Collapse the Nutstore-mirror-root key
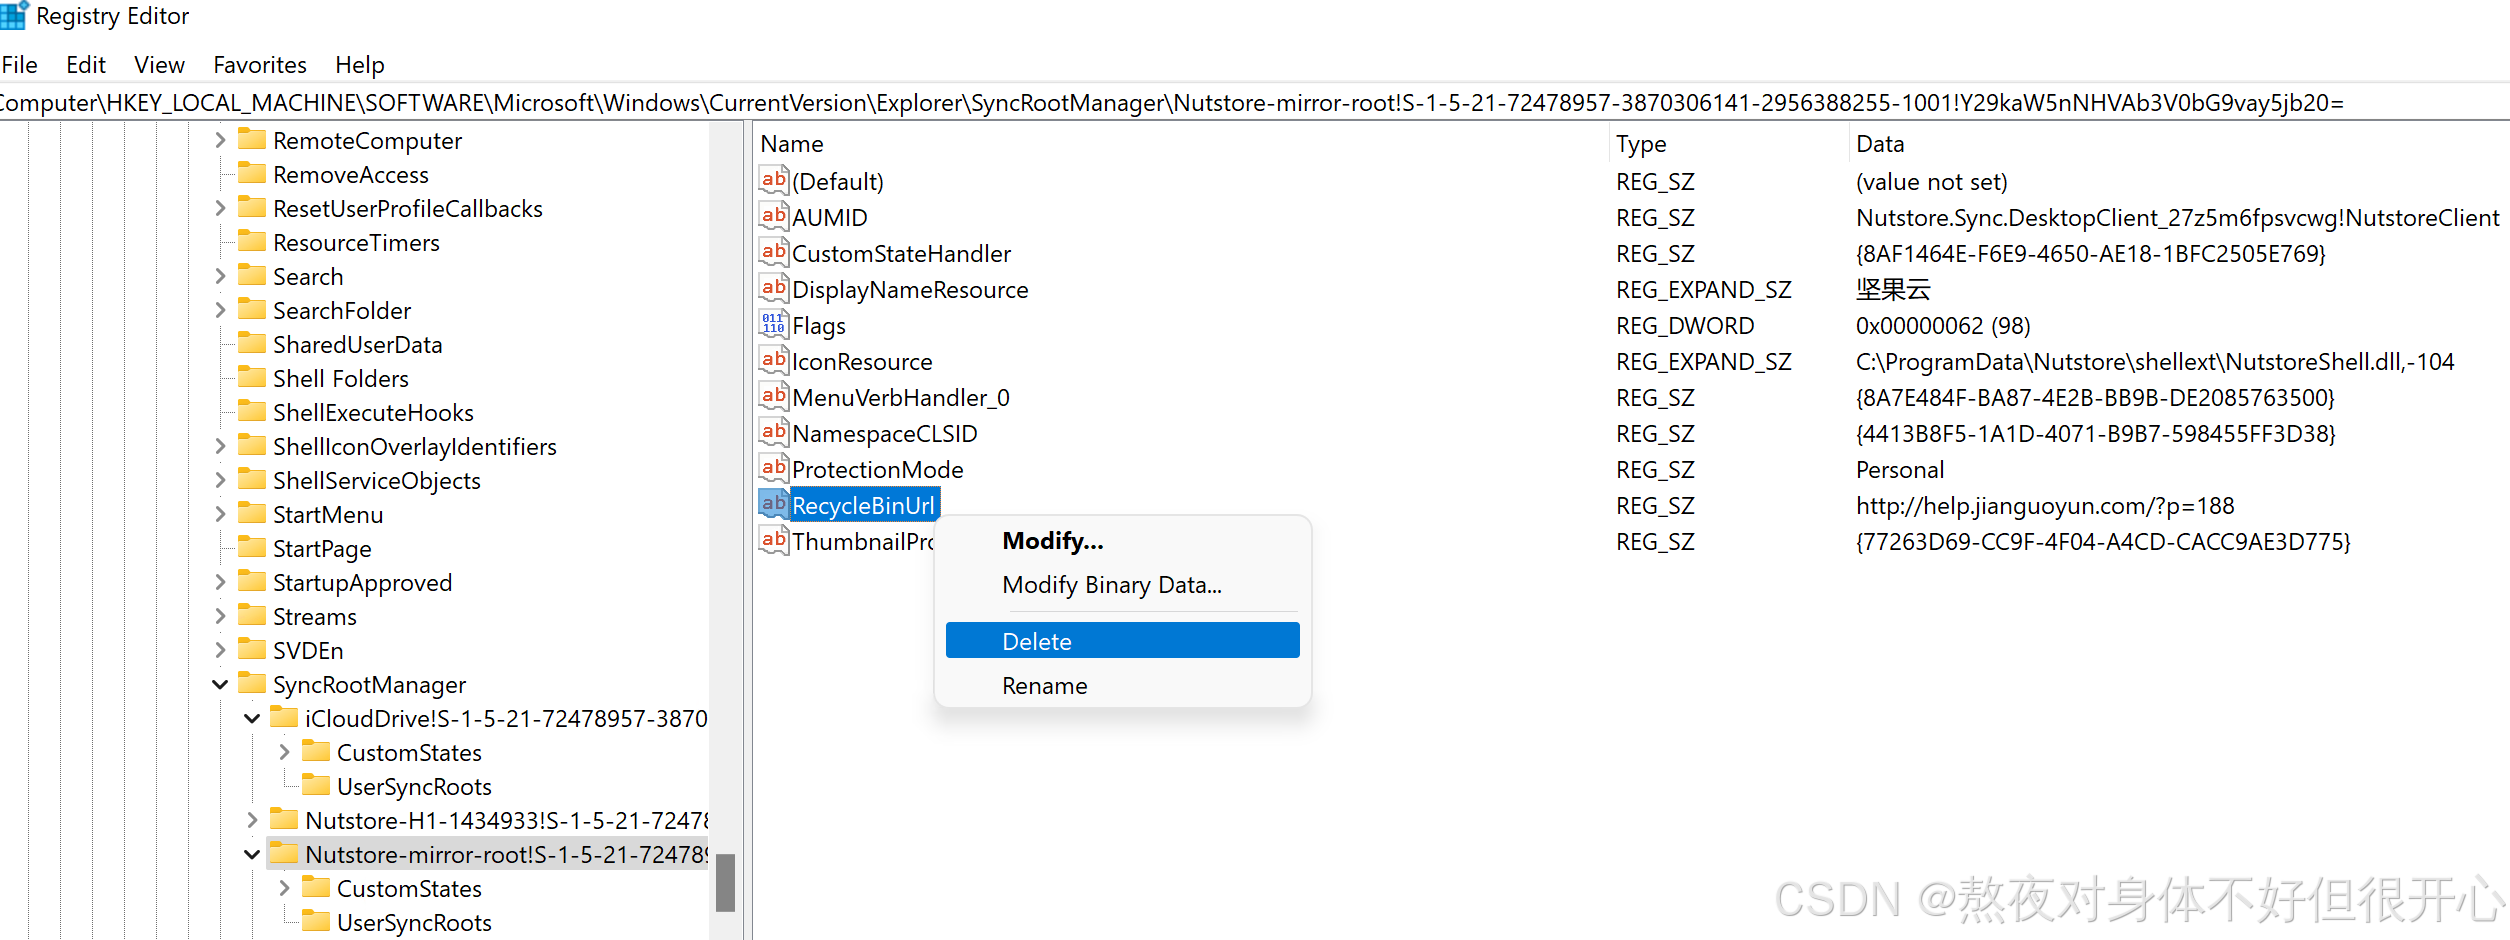The image size is (2510, 940). 252,854
